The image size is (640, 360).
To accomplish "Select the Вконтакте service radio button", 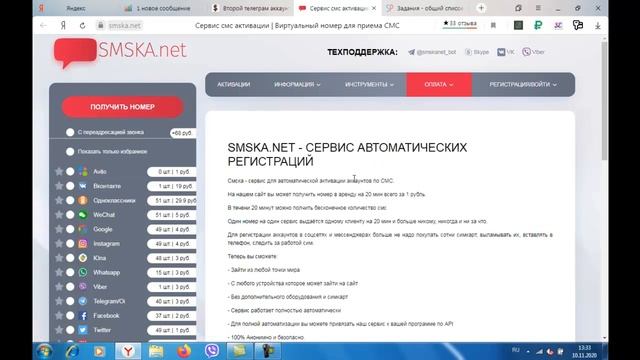I will click(70, 186).
